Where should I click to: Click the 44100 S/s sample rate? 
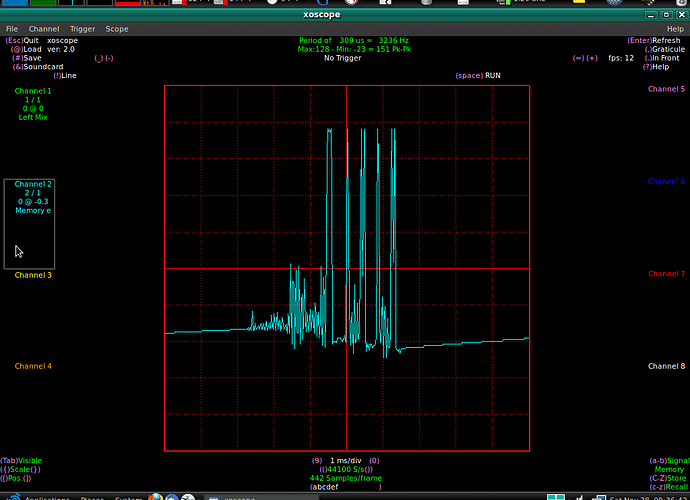pyautogui.click(x=346, y=470)
